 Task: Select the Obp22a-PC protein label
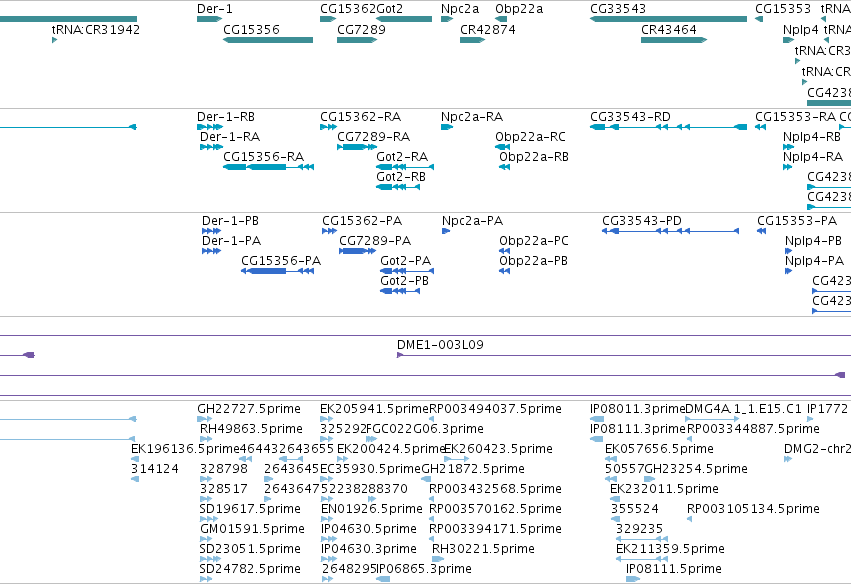[534, 241]
